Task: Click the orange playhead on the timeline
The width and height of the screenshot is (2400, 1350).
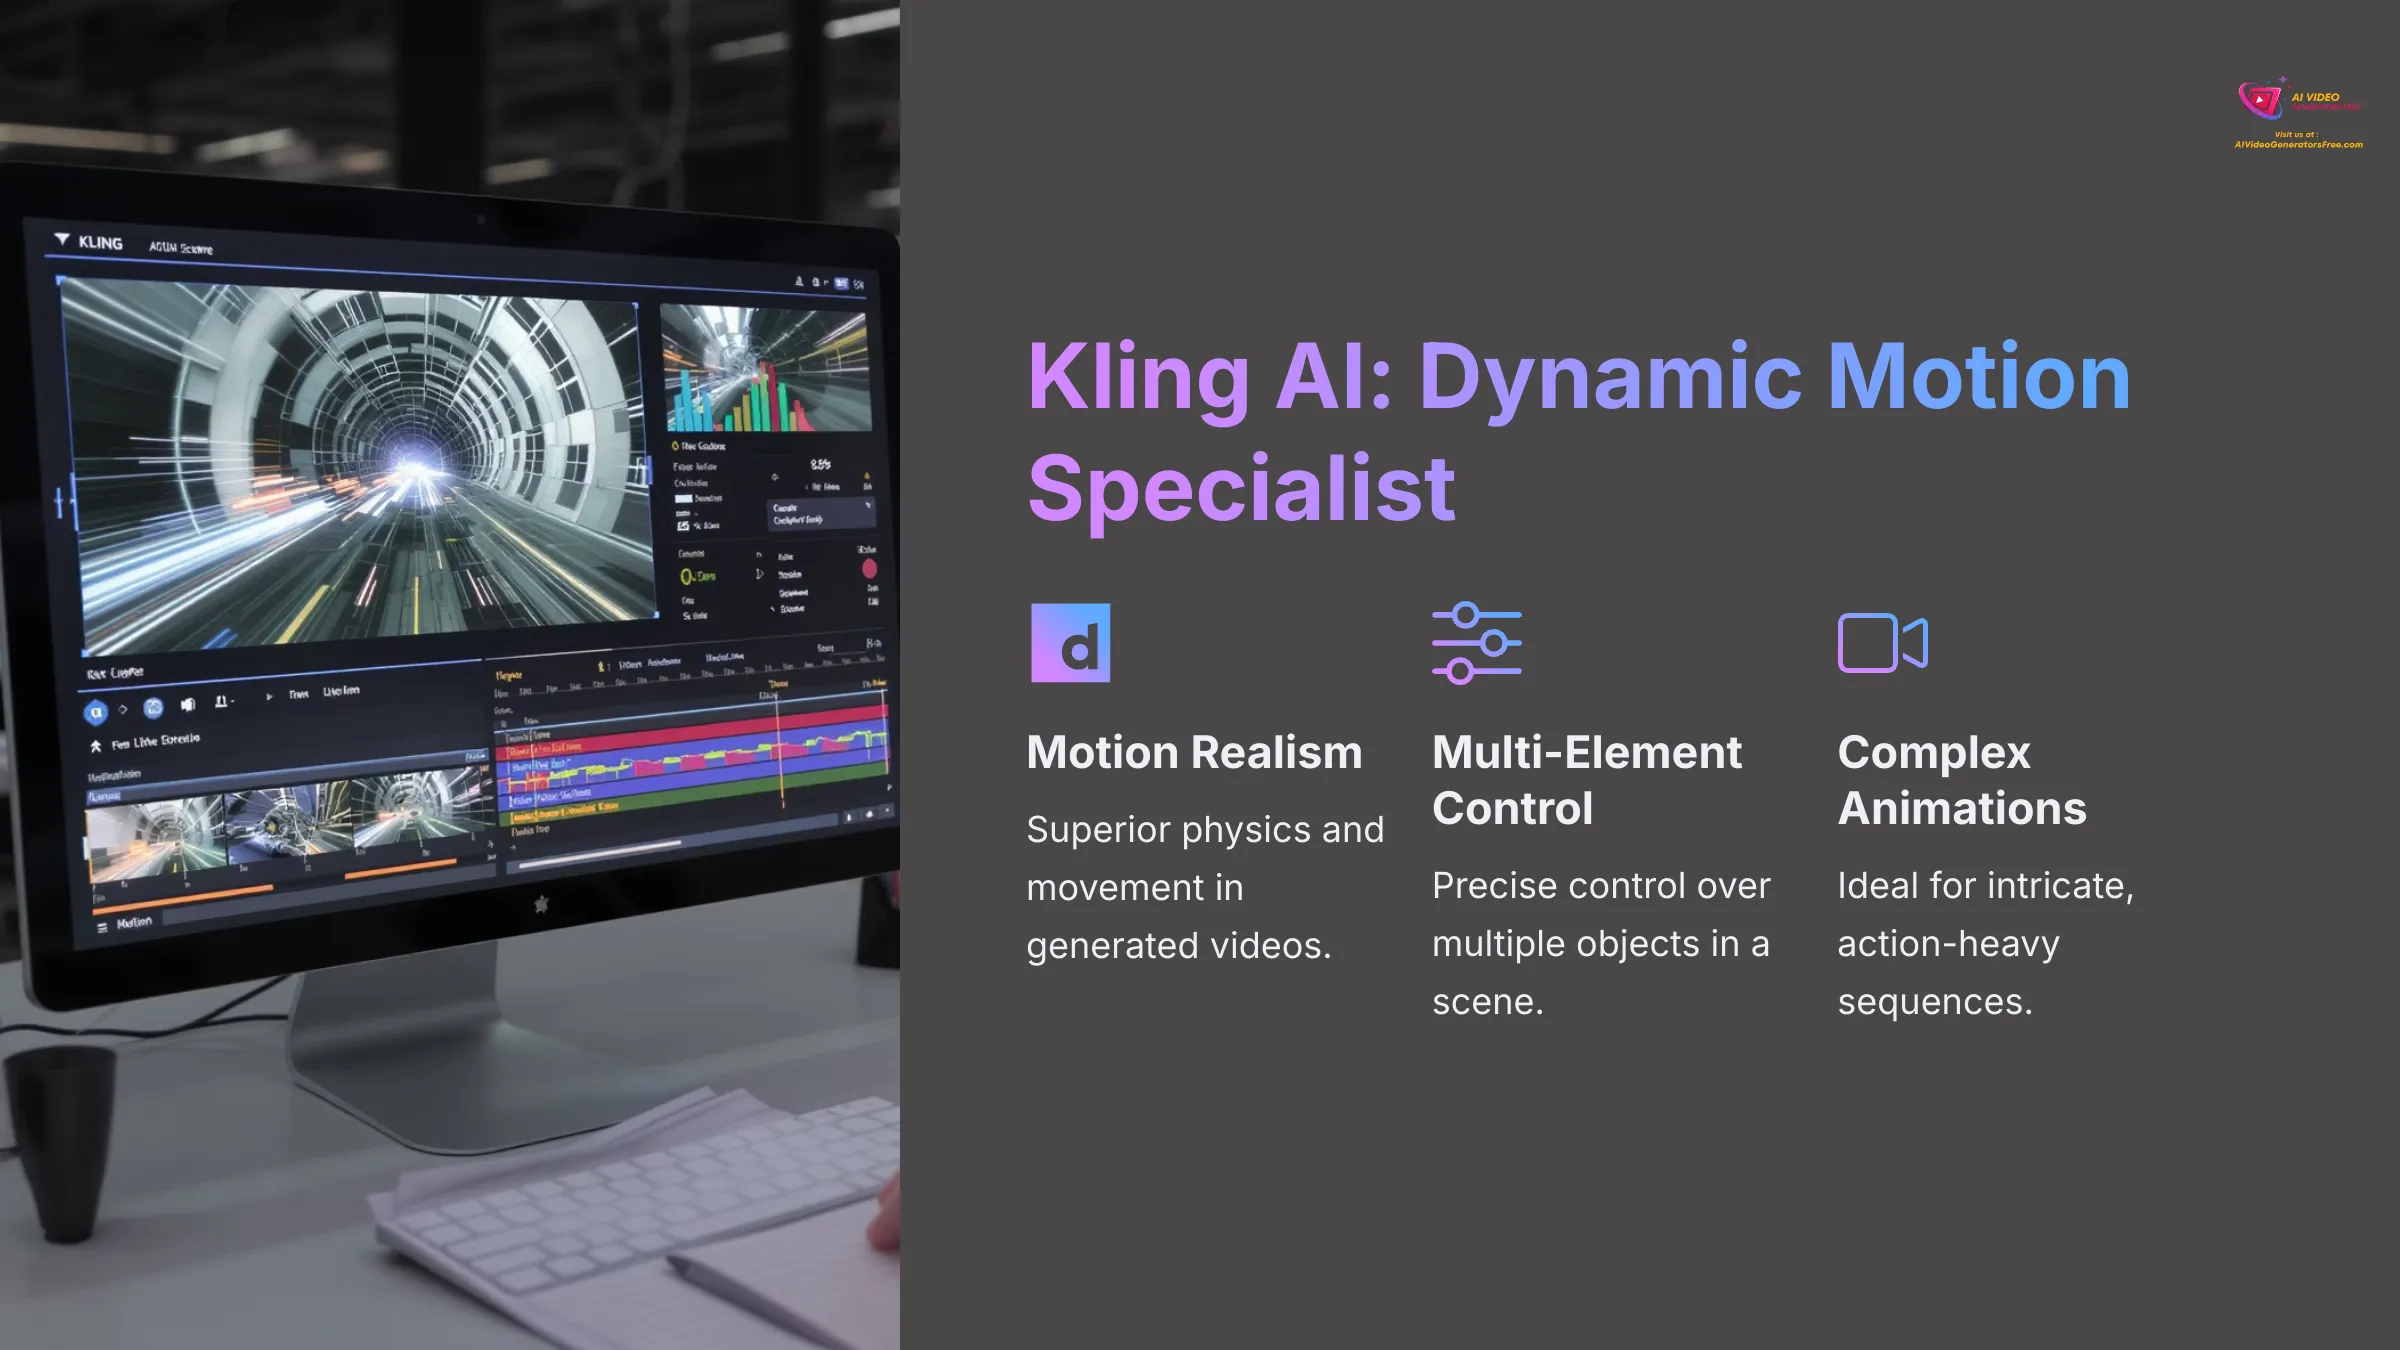Action: pos(779,748)
